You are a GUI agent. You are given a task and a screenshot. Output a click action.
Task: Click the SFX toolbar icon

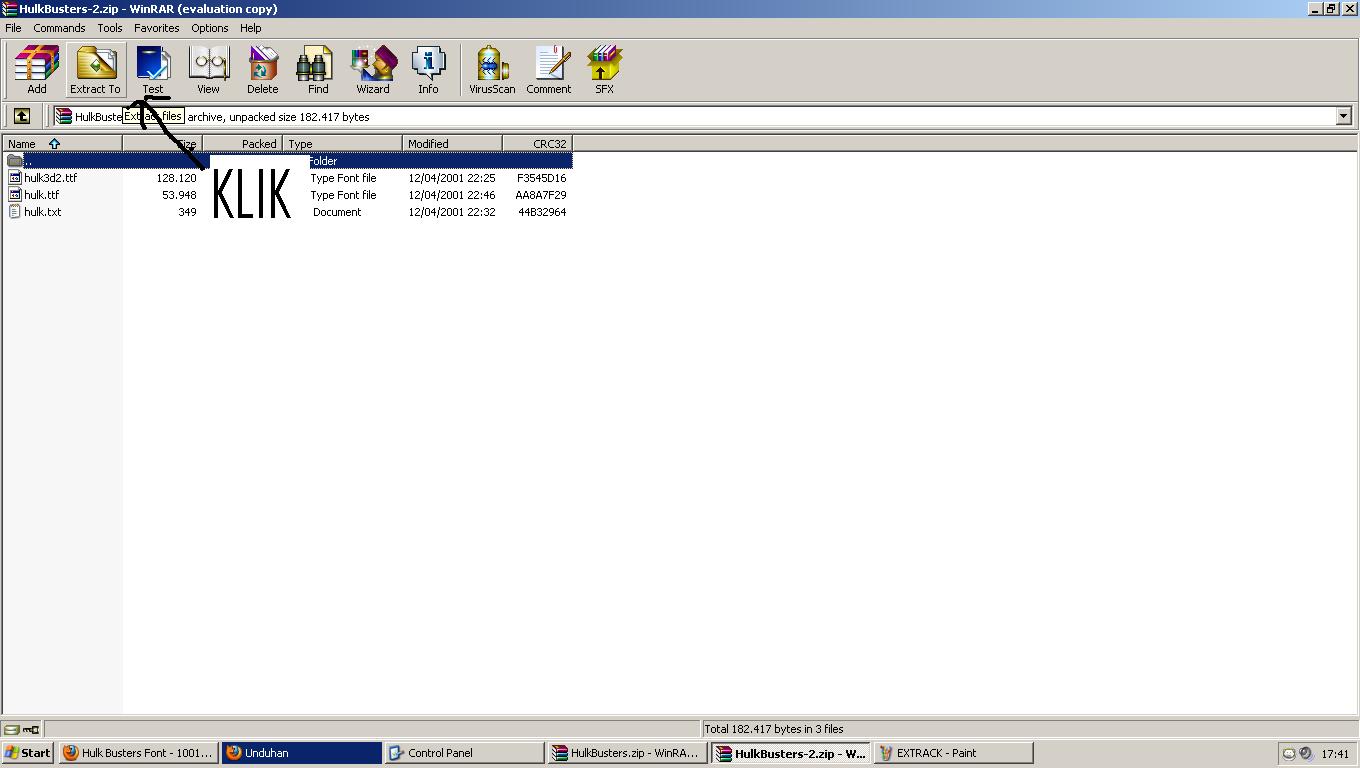pyautogui.click(x=604, y=69)
